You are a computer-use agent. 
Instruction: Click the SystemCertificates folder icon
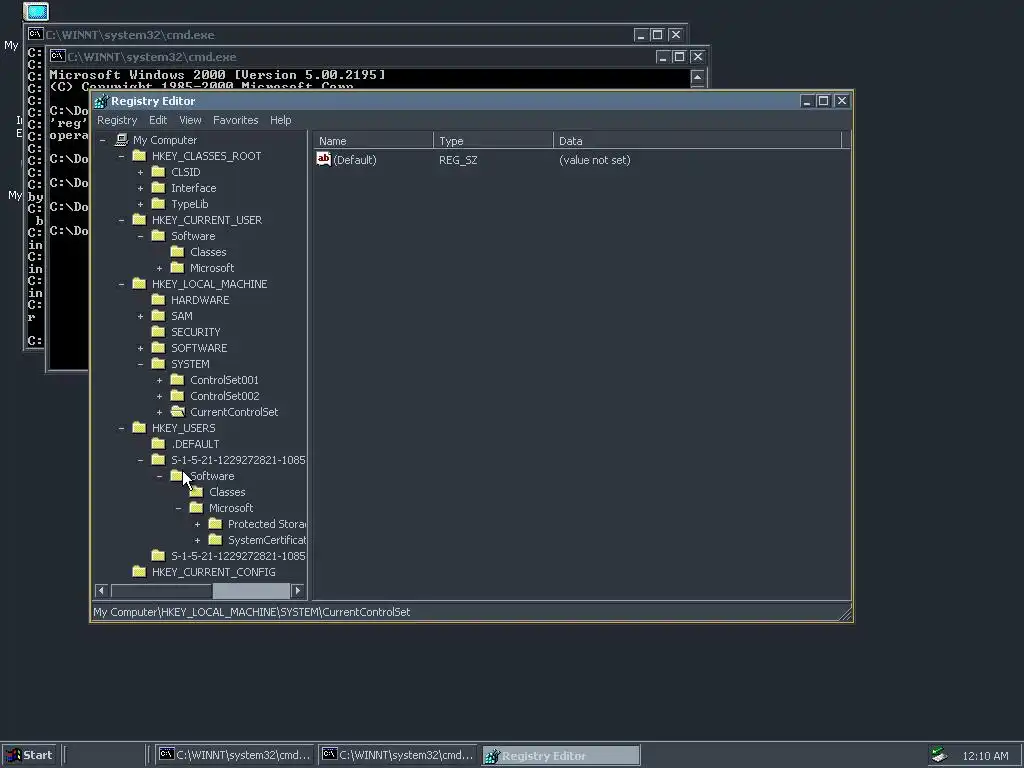pyautogui.click(x=215, y=539)
